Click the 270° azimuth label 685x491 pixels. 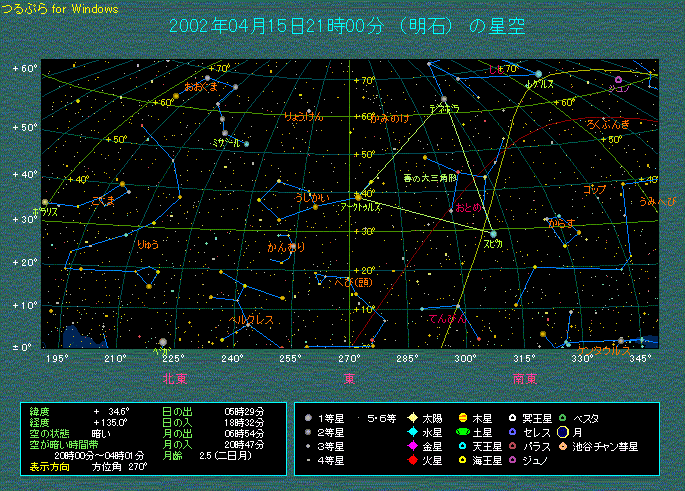coord(349,359)
